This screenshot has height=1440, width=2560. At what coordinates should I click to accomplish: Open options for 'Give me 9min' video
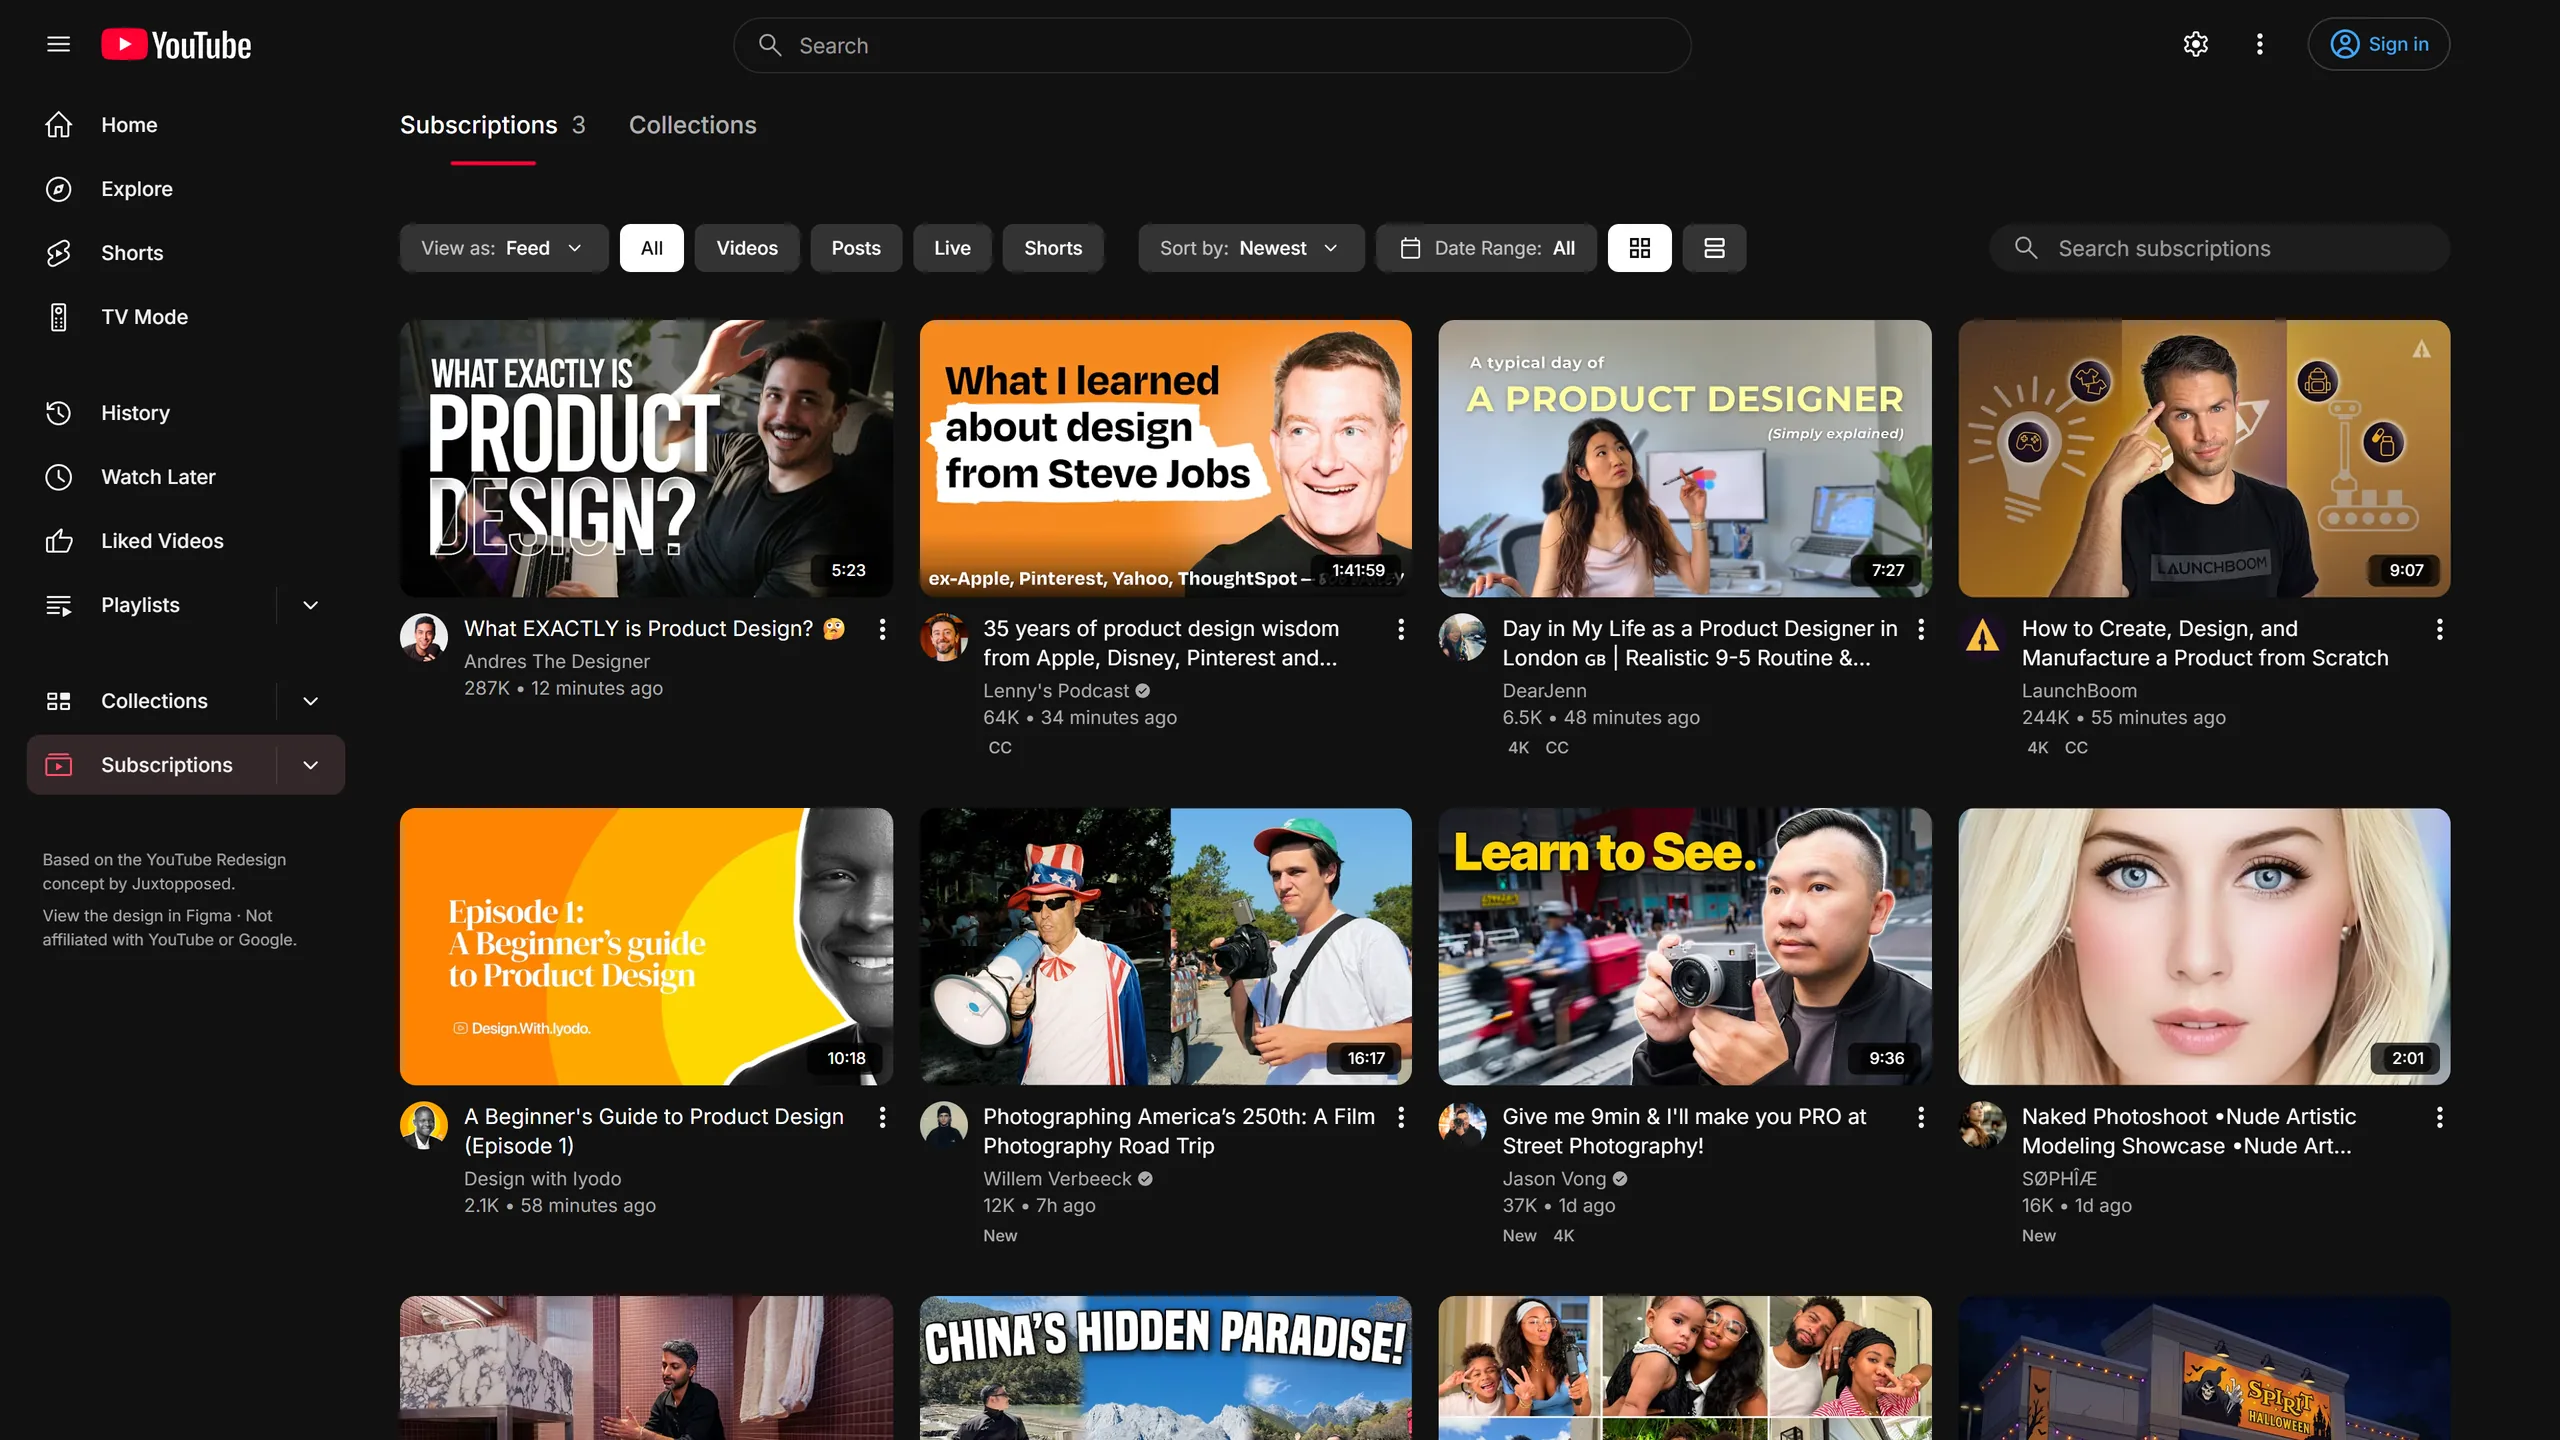pyautogui.click(x=1920, y=1117)
